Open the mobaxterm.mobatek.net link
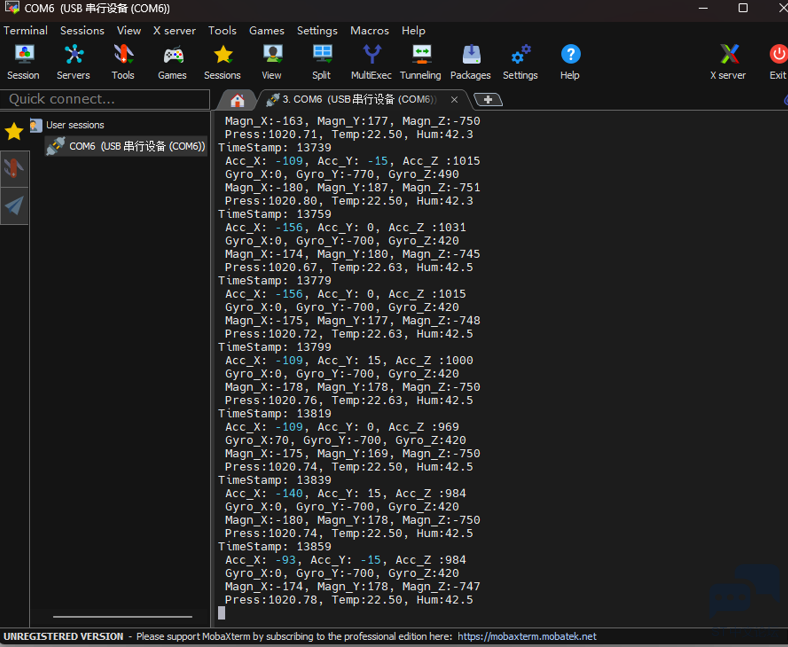The height and width of the screenshot is (647, 788). pyautogui.click(x=526, y=637)
